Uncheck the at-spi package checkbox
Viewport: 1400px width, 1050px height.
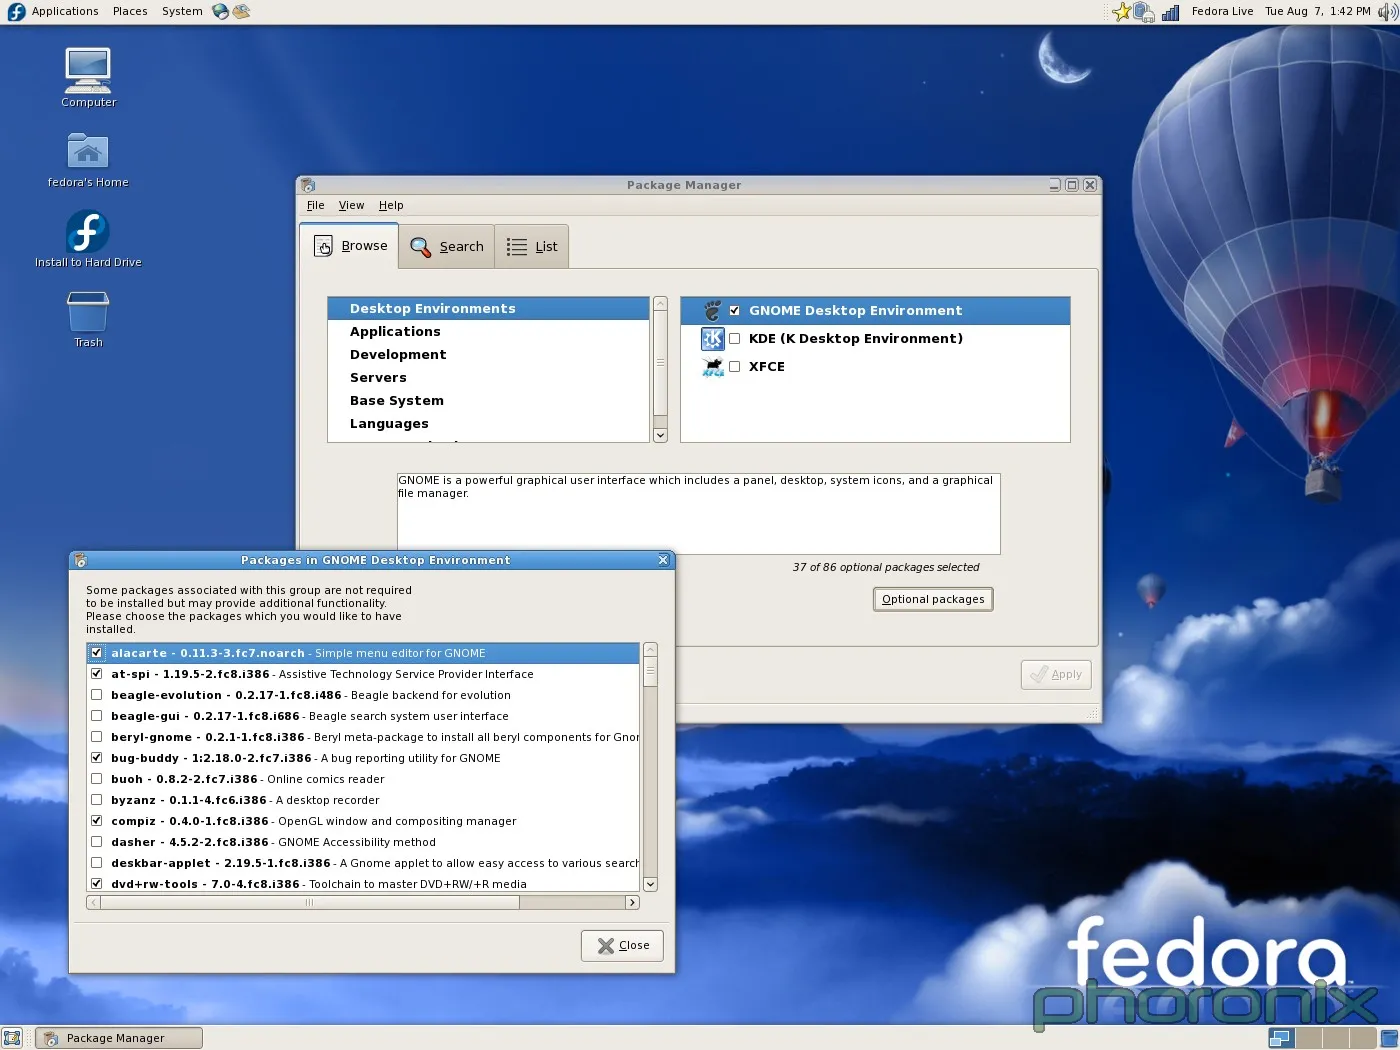pos(96,674)
